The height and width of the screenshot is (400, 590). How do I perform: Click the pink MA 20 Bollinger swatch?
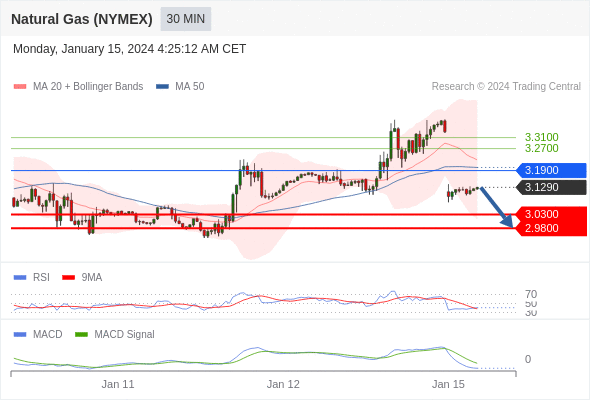pos(20,87)
